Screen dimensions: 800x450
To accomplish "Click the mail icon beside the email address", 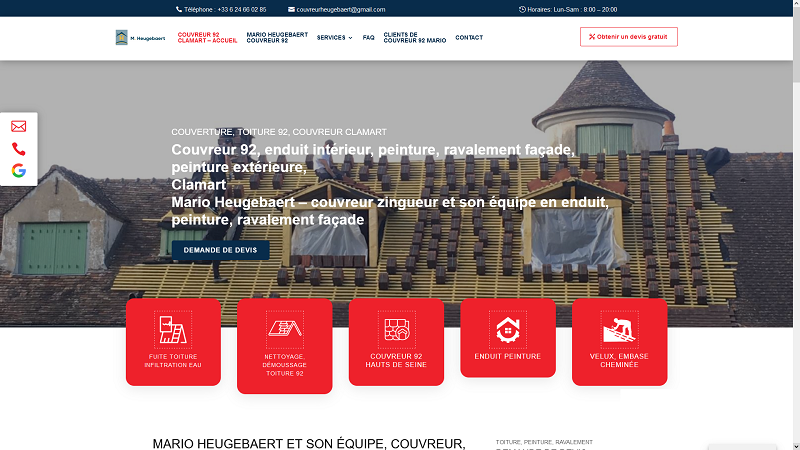I will pos(291,9).
